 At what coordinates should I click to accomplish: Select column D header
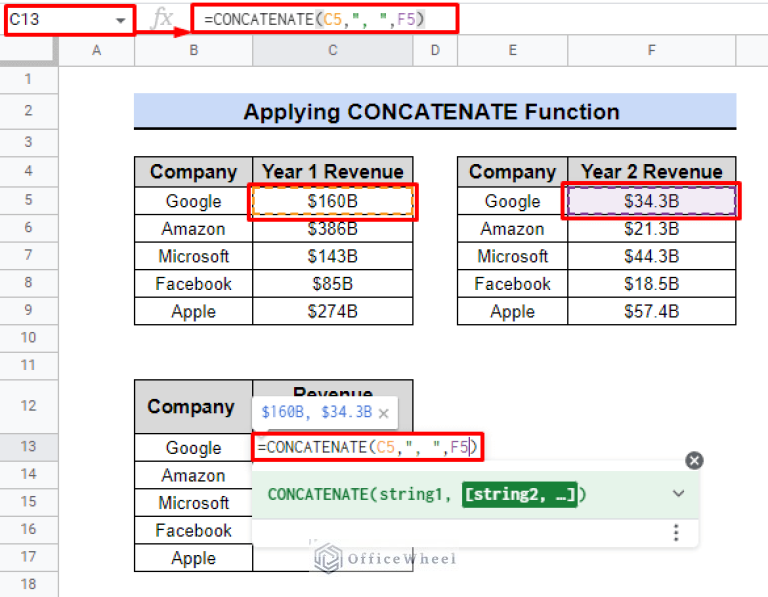[435, 50]
